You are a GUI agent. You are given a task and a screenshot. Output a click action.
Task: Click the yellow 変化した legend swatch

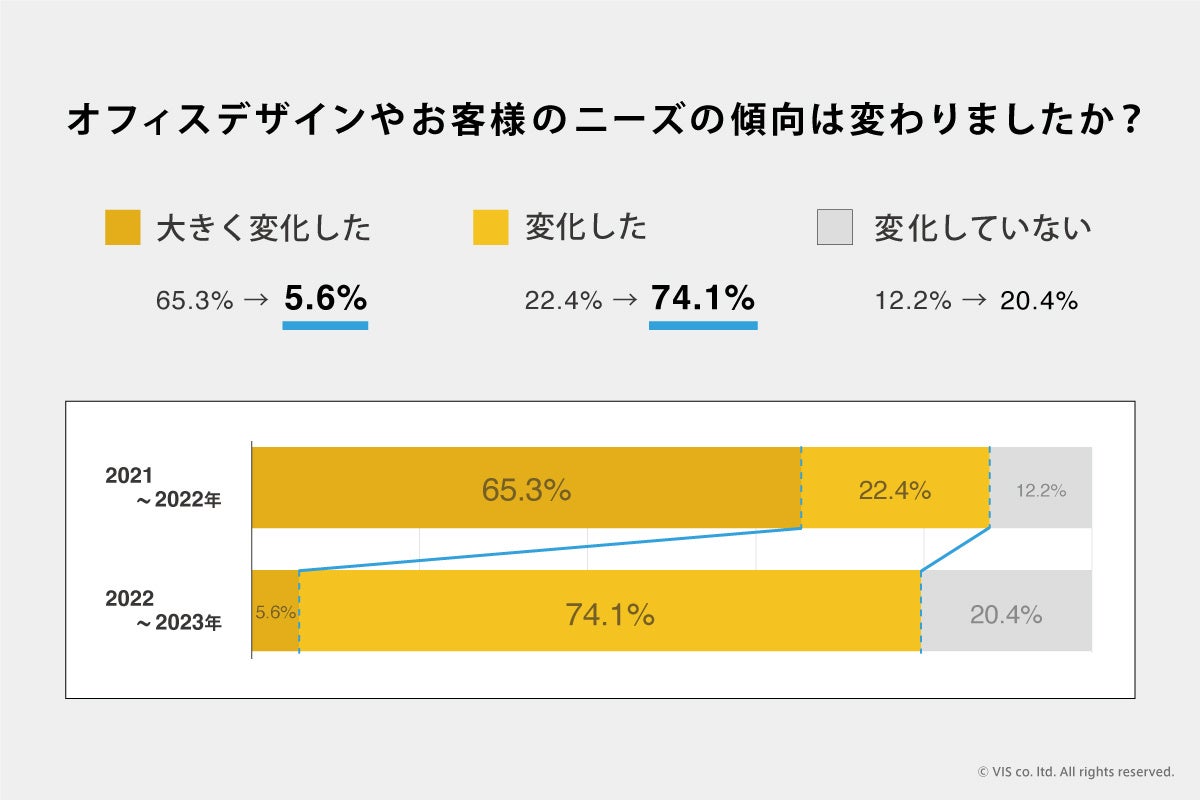click(x=491, y=227)
